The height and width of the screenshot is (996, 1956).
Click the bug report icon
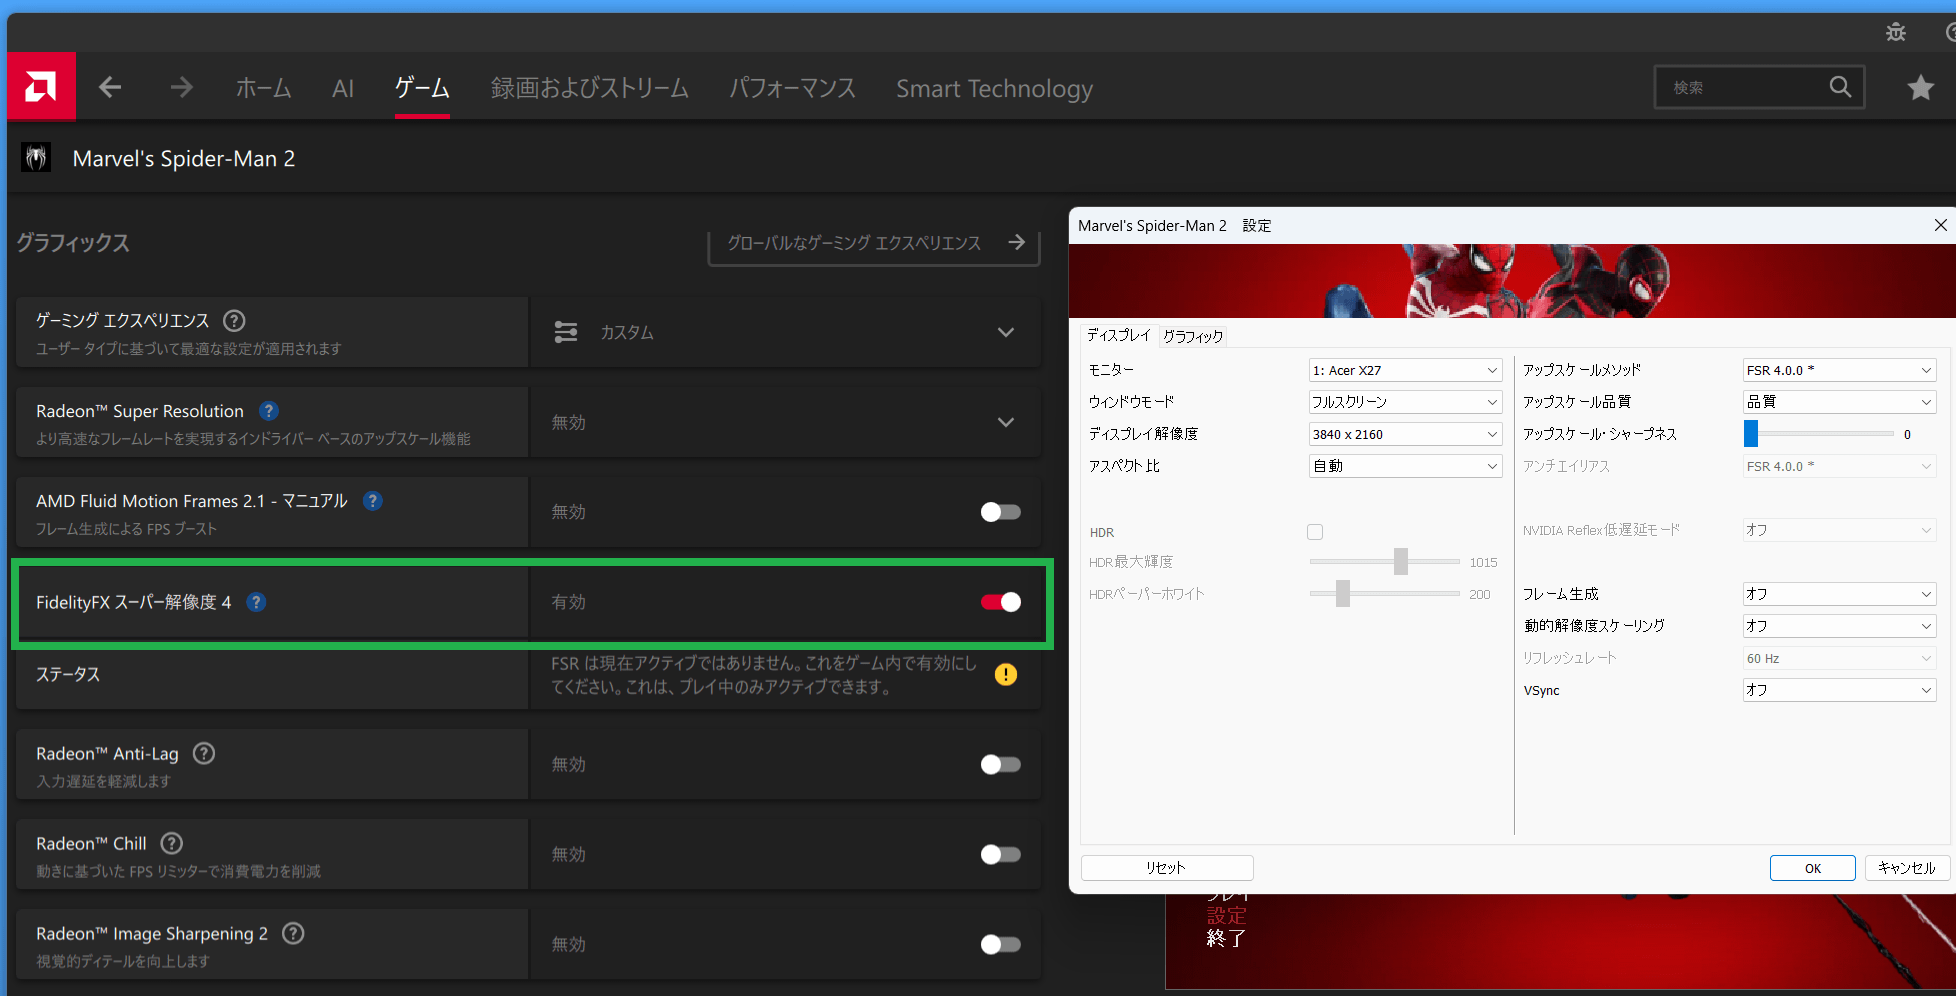1896,32
